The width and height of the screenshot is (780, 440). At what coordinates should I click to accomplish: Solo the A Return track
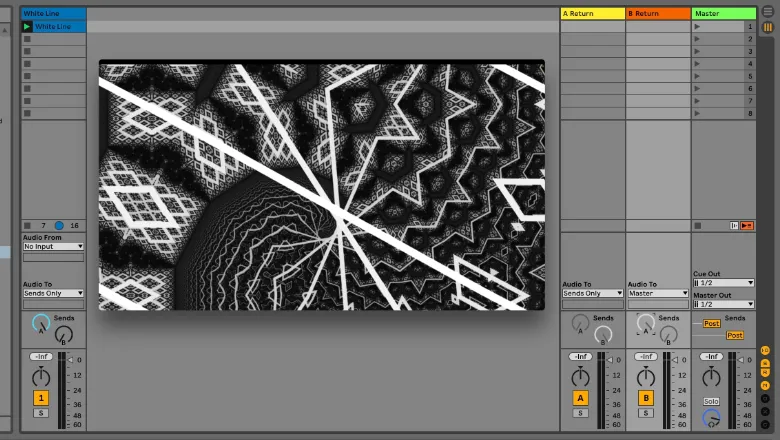(580, 413)
